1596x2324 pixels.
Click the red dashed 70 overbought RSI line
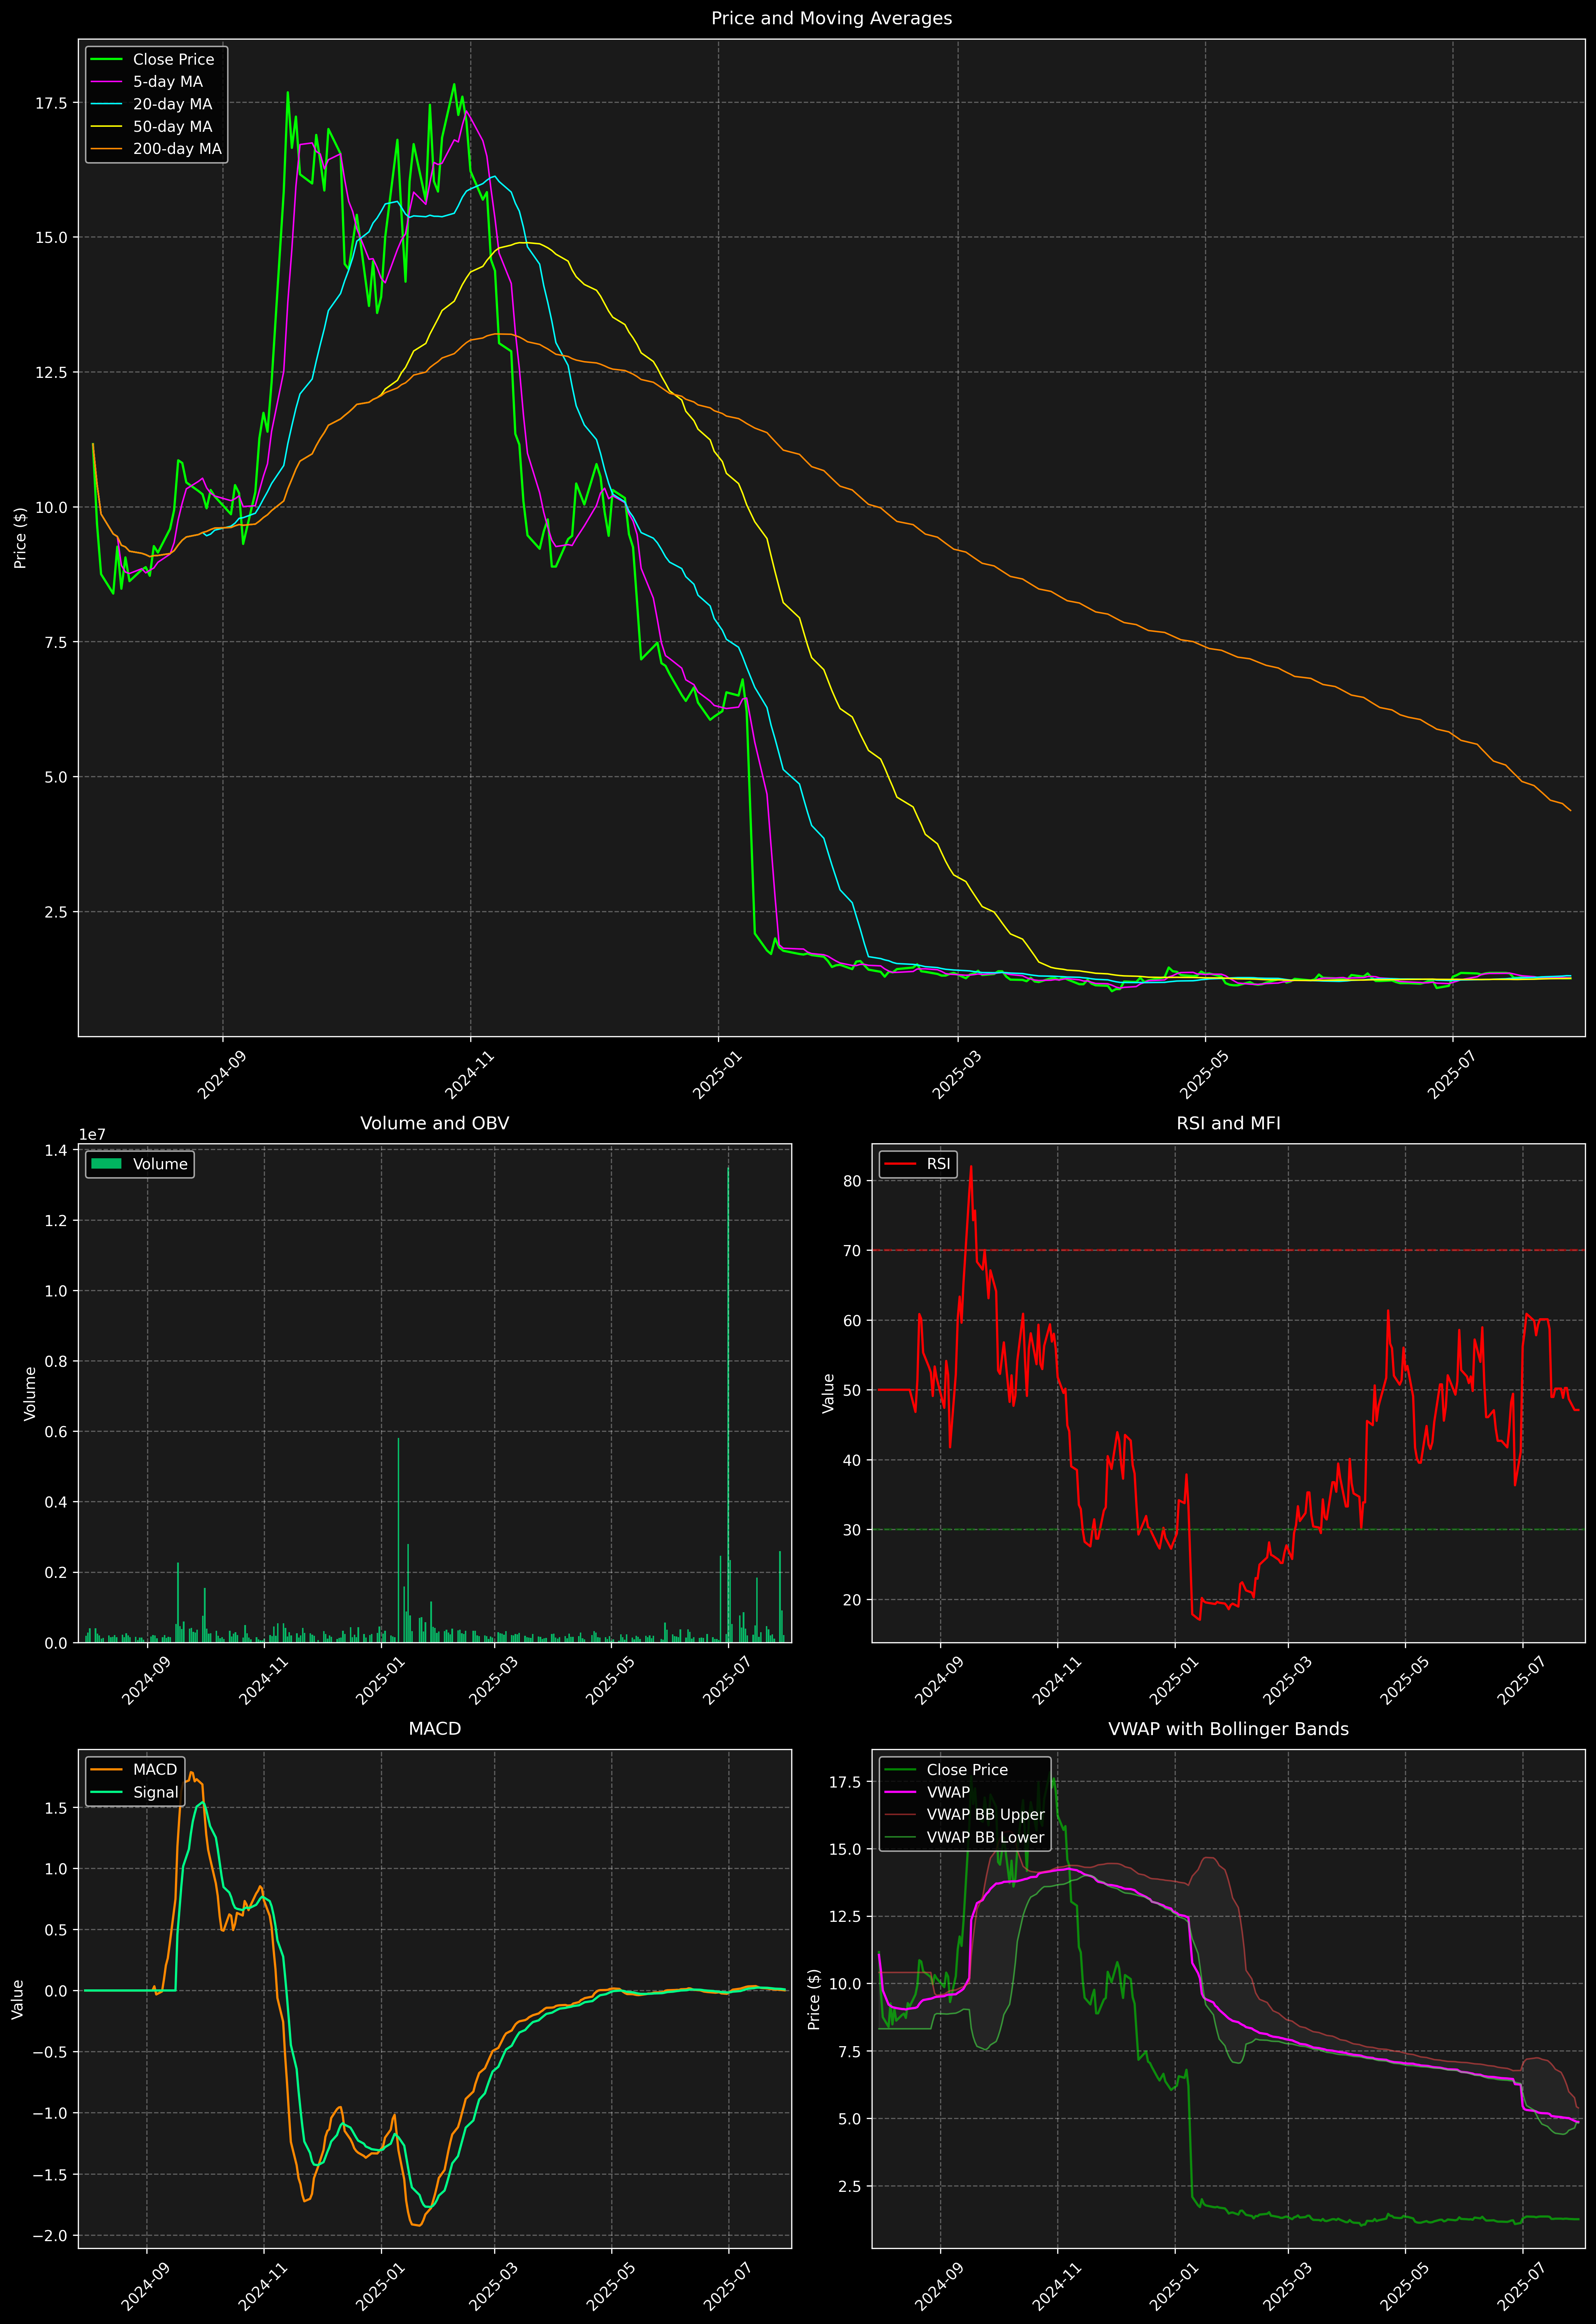(x=1228, y=1250)
